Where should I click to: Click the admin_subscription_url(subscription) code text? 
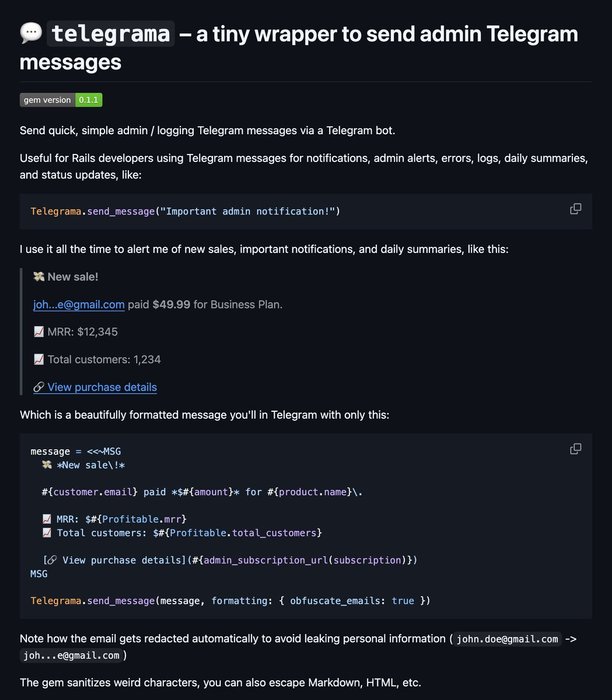(305, 560)
